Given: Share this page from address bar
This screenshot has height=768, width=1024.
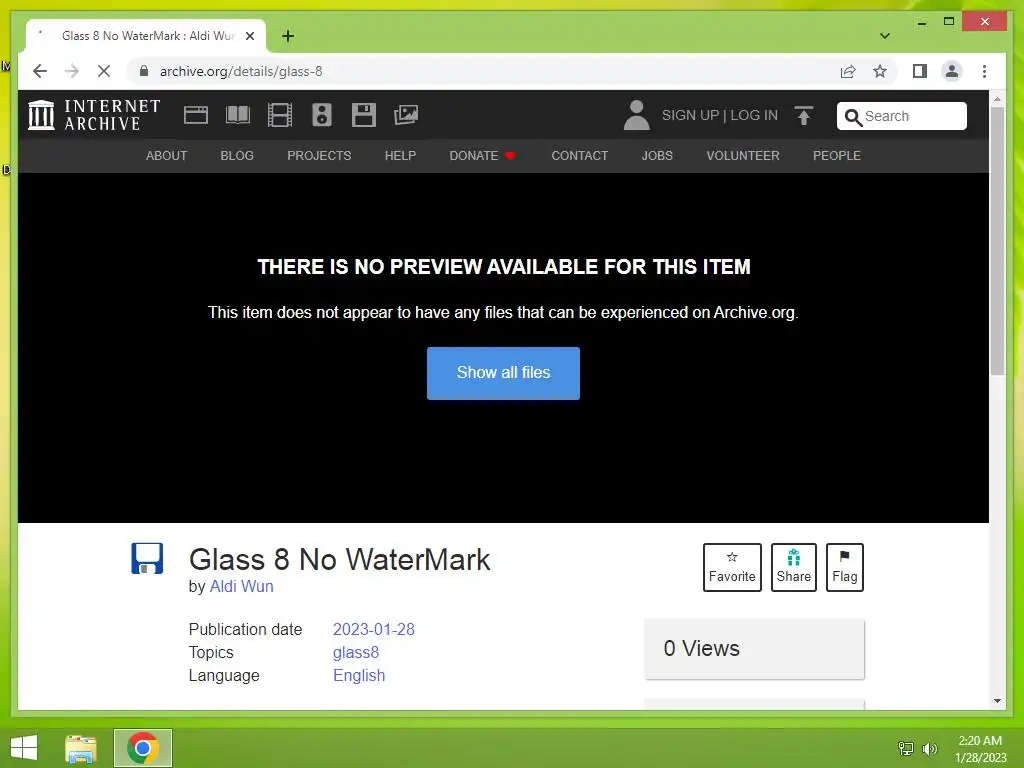Looking at the screenshot, I should [848, 71].
